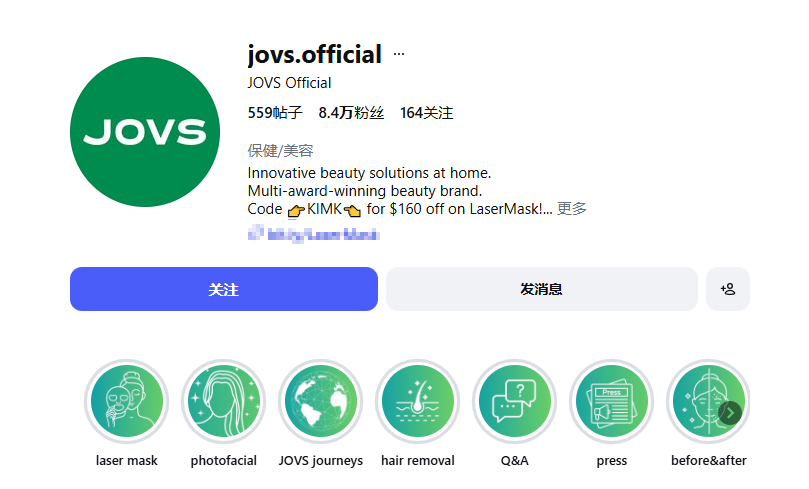Screen dimensions: 809x489
Task: Click the 保健/美容 category label
Action: pos(281,151)
